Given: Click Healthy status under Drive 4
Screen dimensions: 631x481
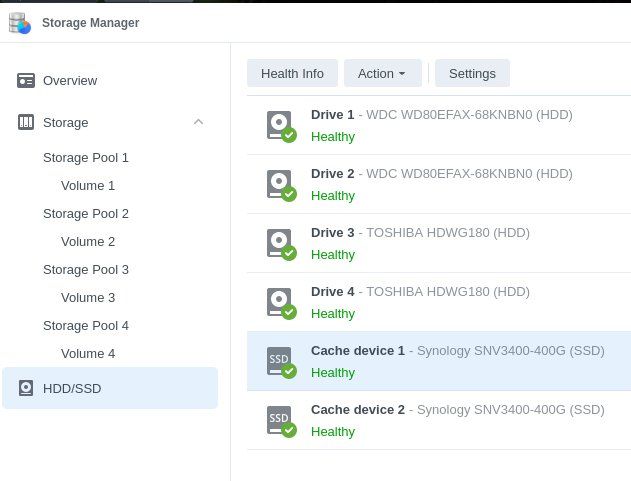Looking at the screenshot, I should [x=333, y=314].
